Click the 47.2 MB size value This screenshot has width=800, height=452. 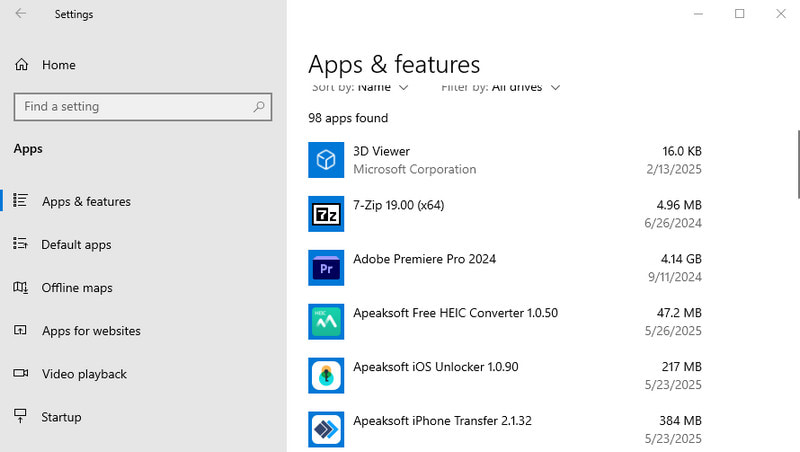tap(679, 313)
